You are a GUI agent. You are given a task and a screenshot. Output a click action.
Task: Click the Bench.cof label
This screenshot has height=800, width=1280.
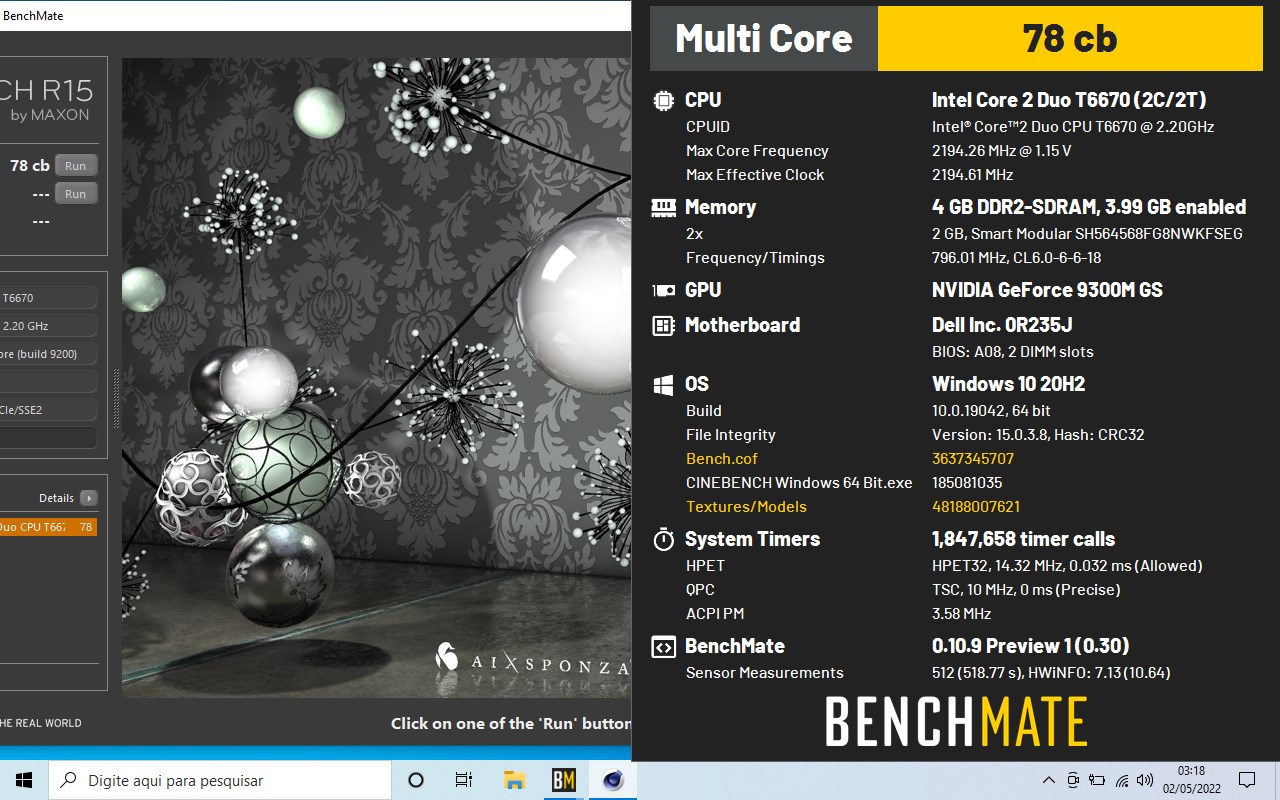722,459
